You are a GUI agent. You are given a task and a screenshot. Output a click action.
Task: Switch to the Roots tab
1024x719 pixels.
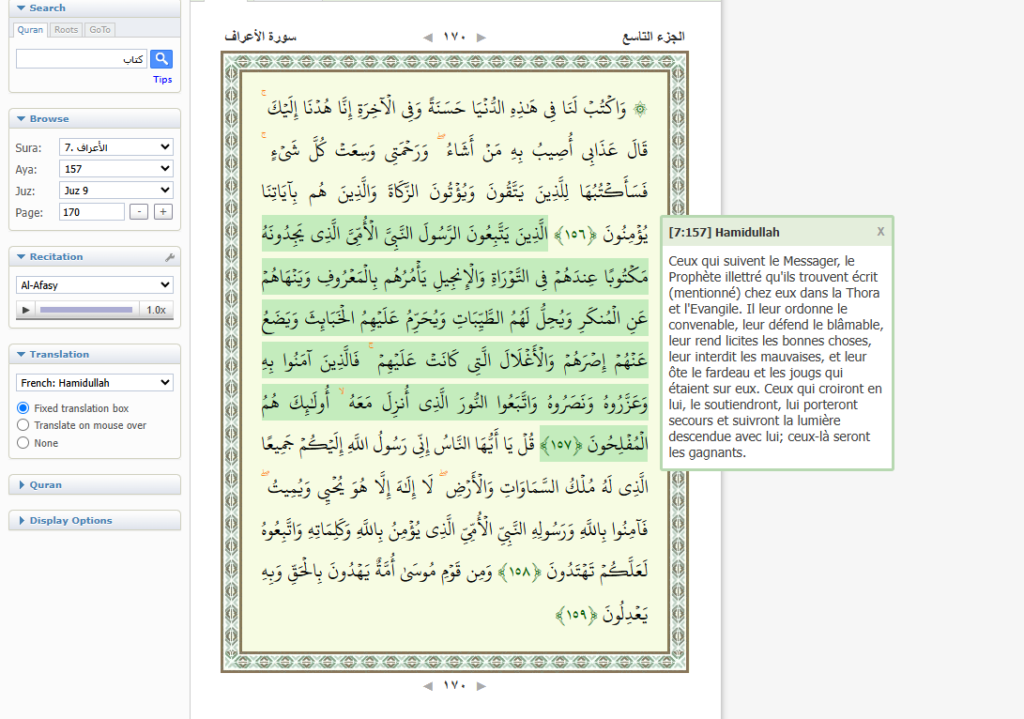pyautogui.click(x=66, y=29)
